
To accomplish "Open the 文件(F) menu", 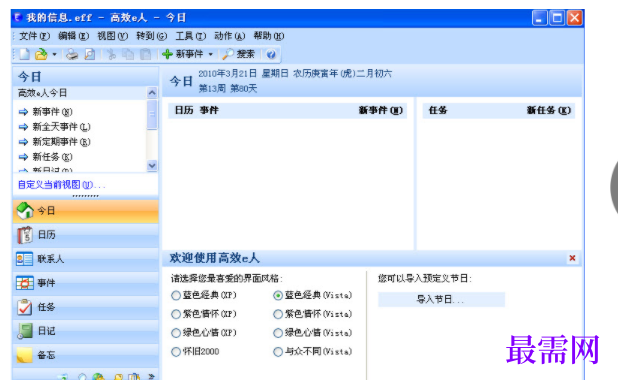I will coord(34,36).
